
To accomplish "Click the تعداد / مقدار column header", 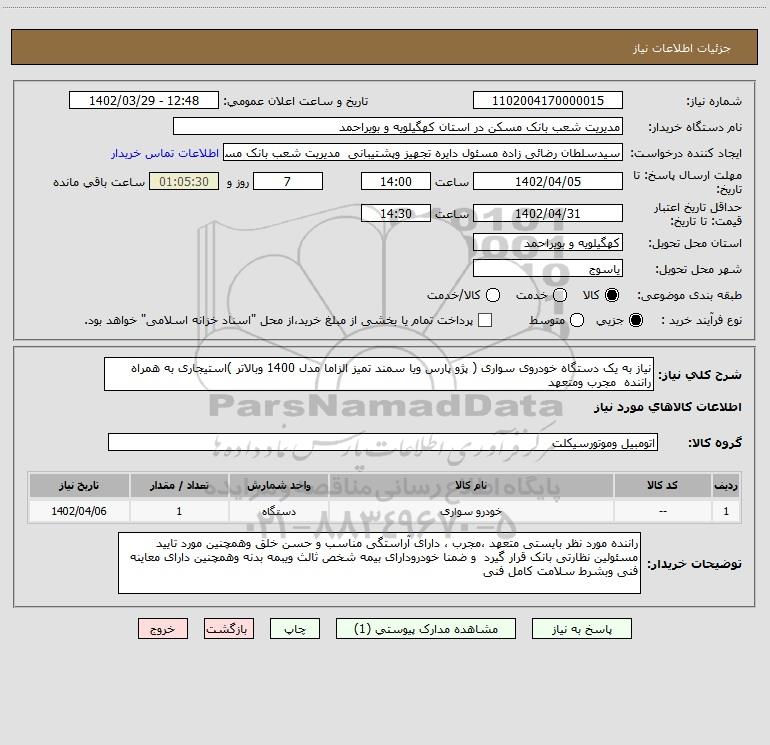I will (179, 485).
